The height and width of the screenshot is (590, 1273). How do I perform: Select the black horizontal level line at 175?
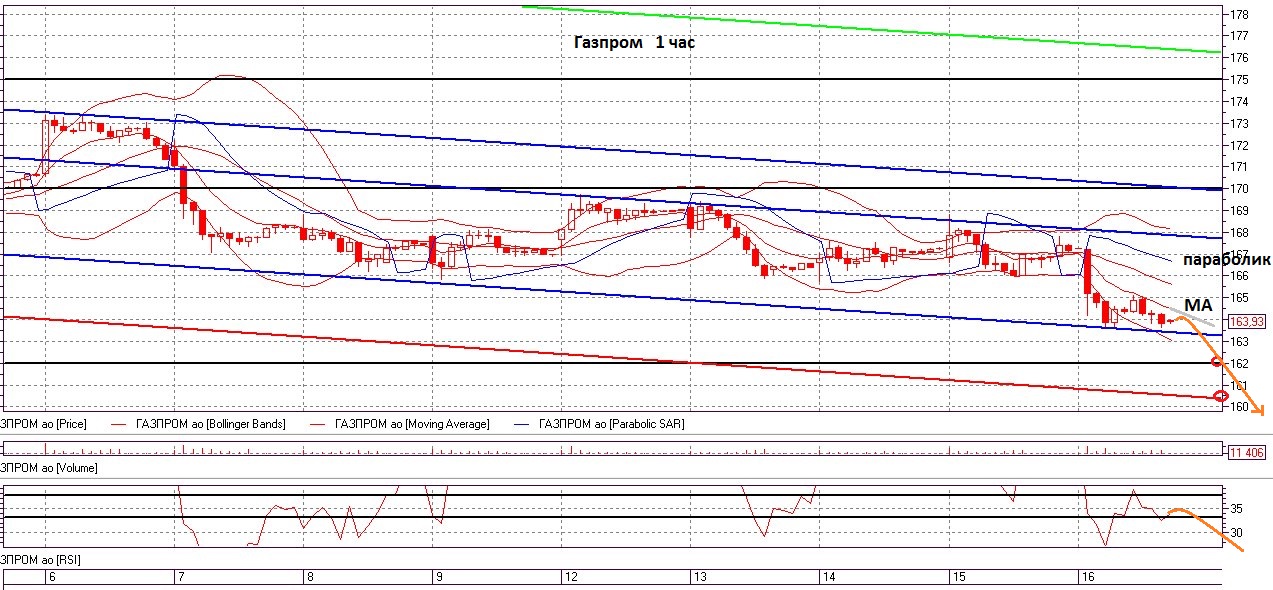pyautogui.click(x=612, y=79)
